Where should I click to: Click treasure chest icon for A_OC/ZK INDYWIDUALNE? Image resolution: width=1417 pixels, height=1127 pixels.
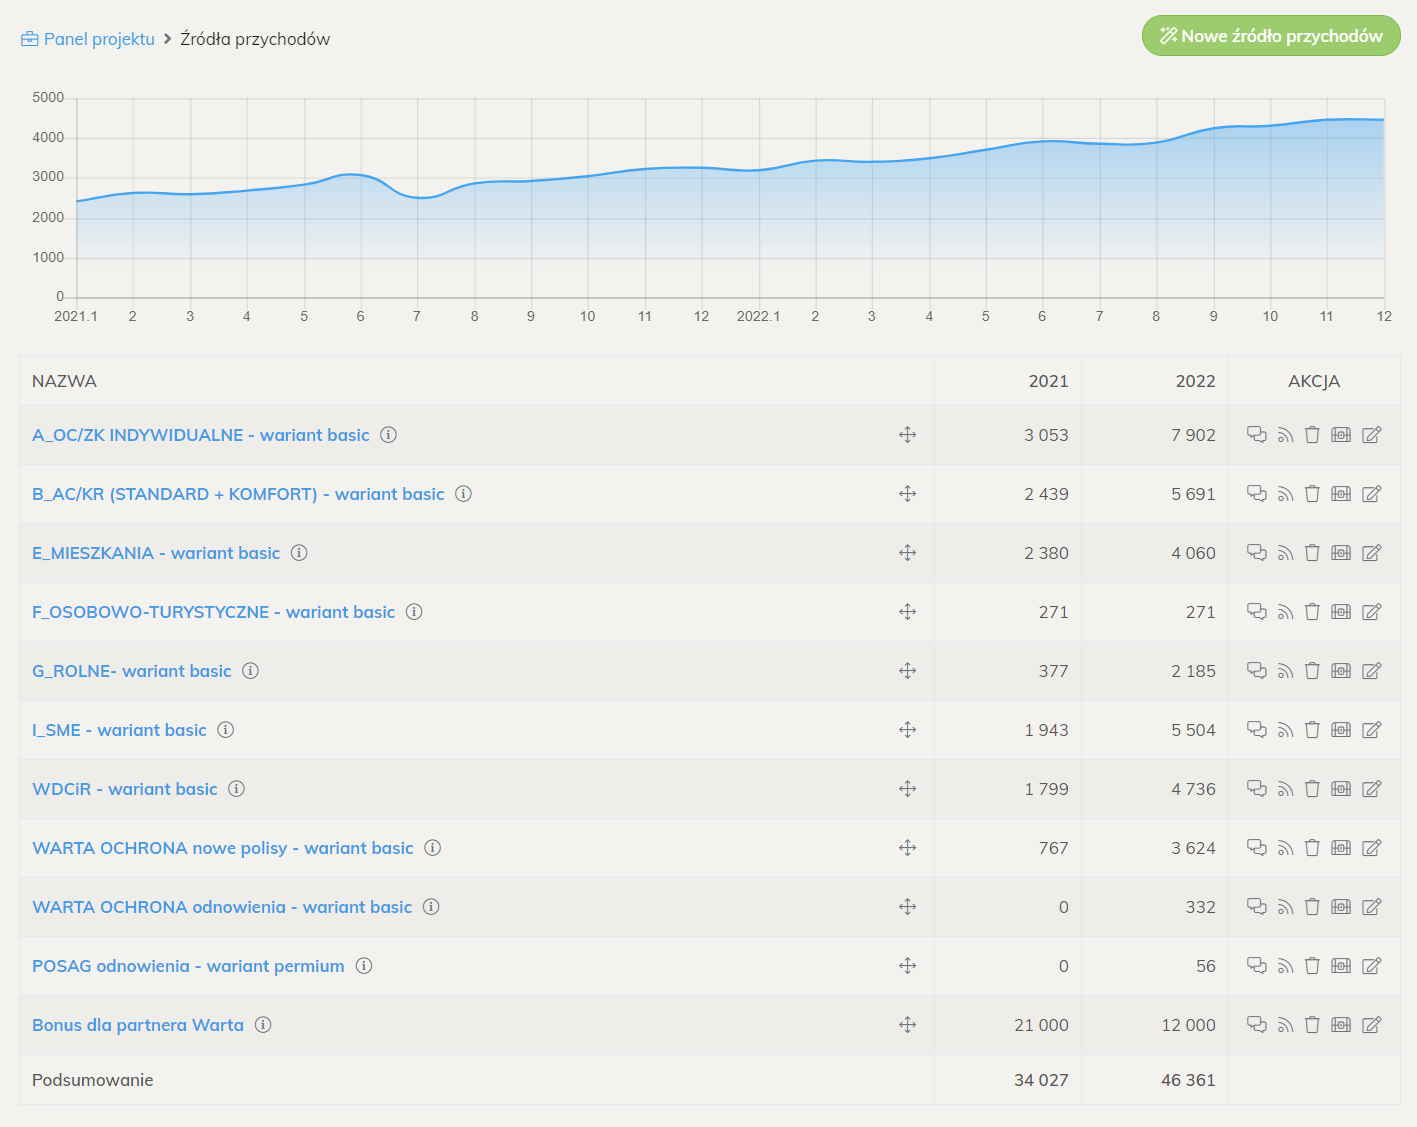pos(1341,435)
